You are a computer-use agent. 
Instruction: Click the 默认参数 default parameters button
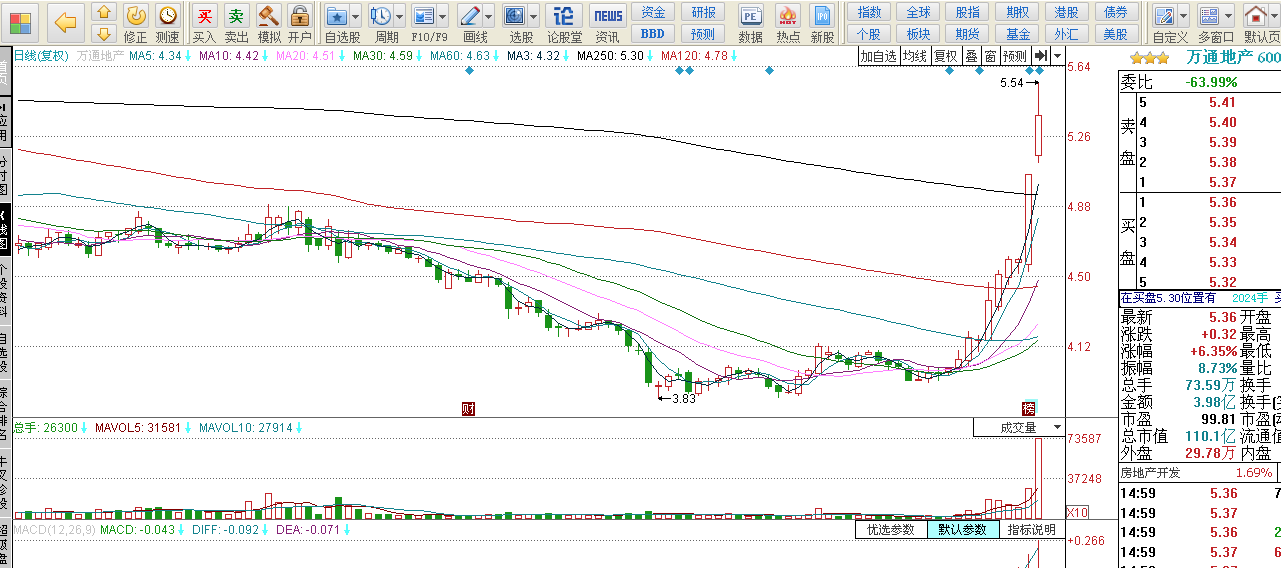pyautogui.click(x=962, y=530)
